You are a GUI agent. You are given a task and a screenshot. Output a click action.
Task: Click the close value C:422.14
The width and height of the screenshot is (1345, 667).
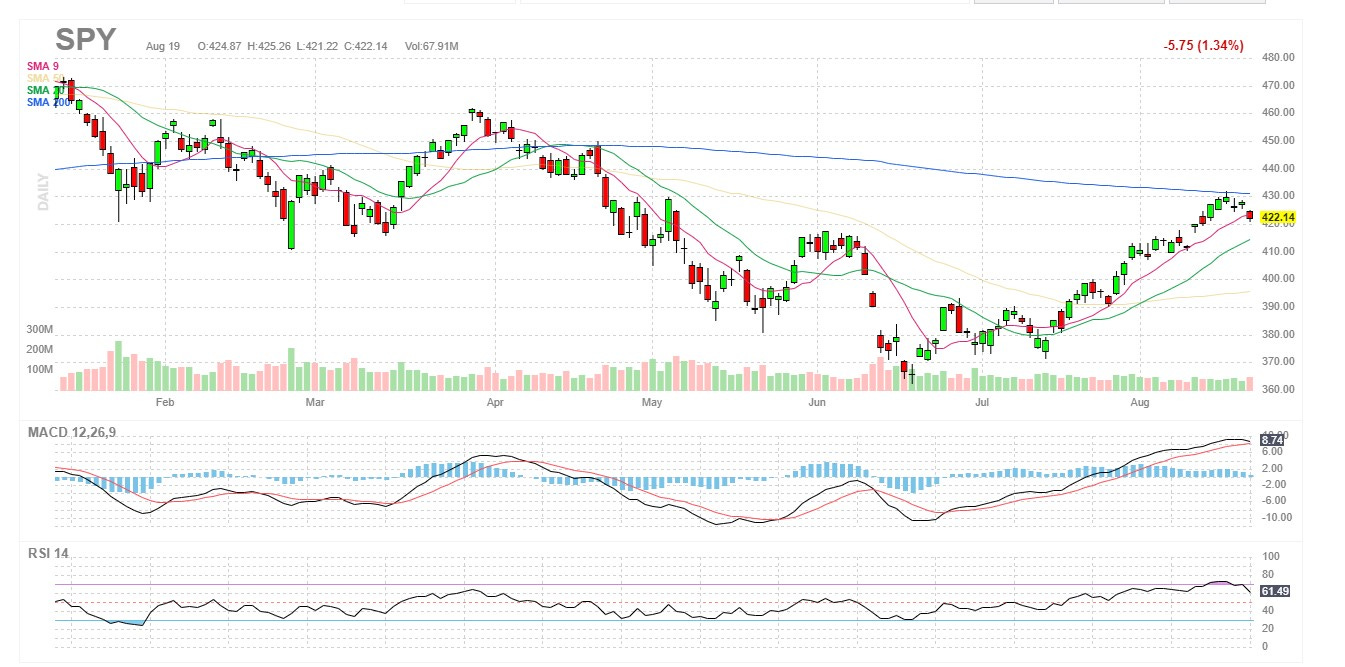[366, 46]
